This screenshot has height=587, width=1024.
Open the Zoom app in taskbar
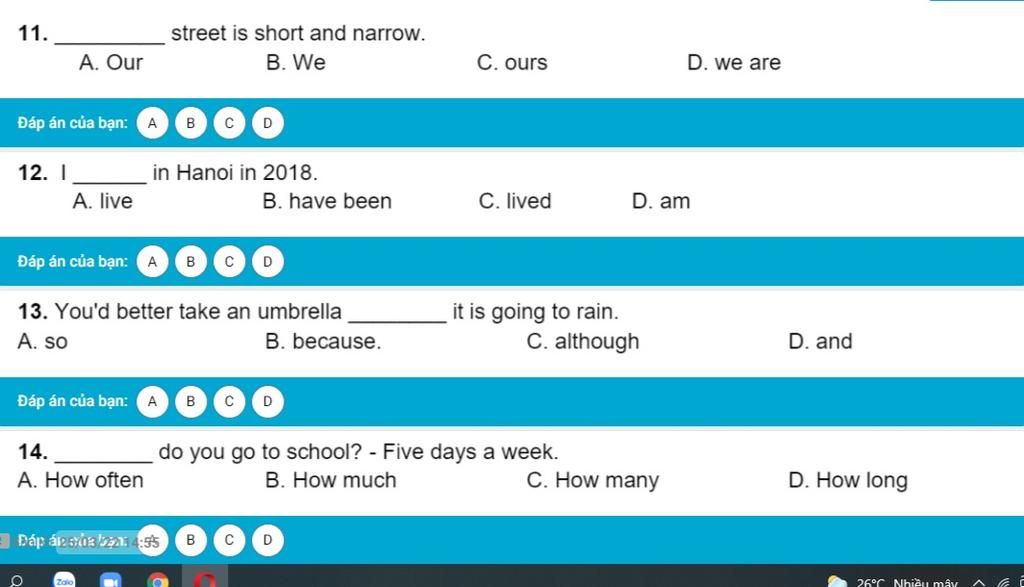(x=110, y=580)
